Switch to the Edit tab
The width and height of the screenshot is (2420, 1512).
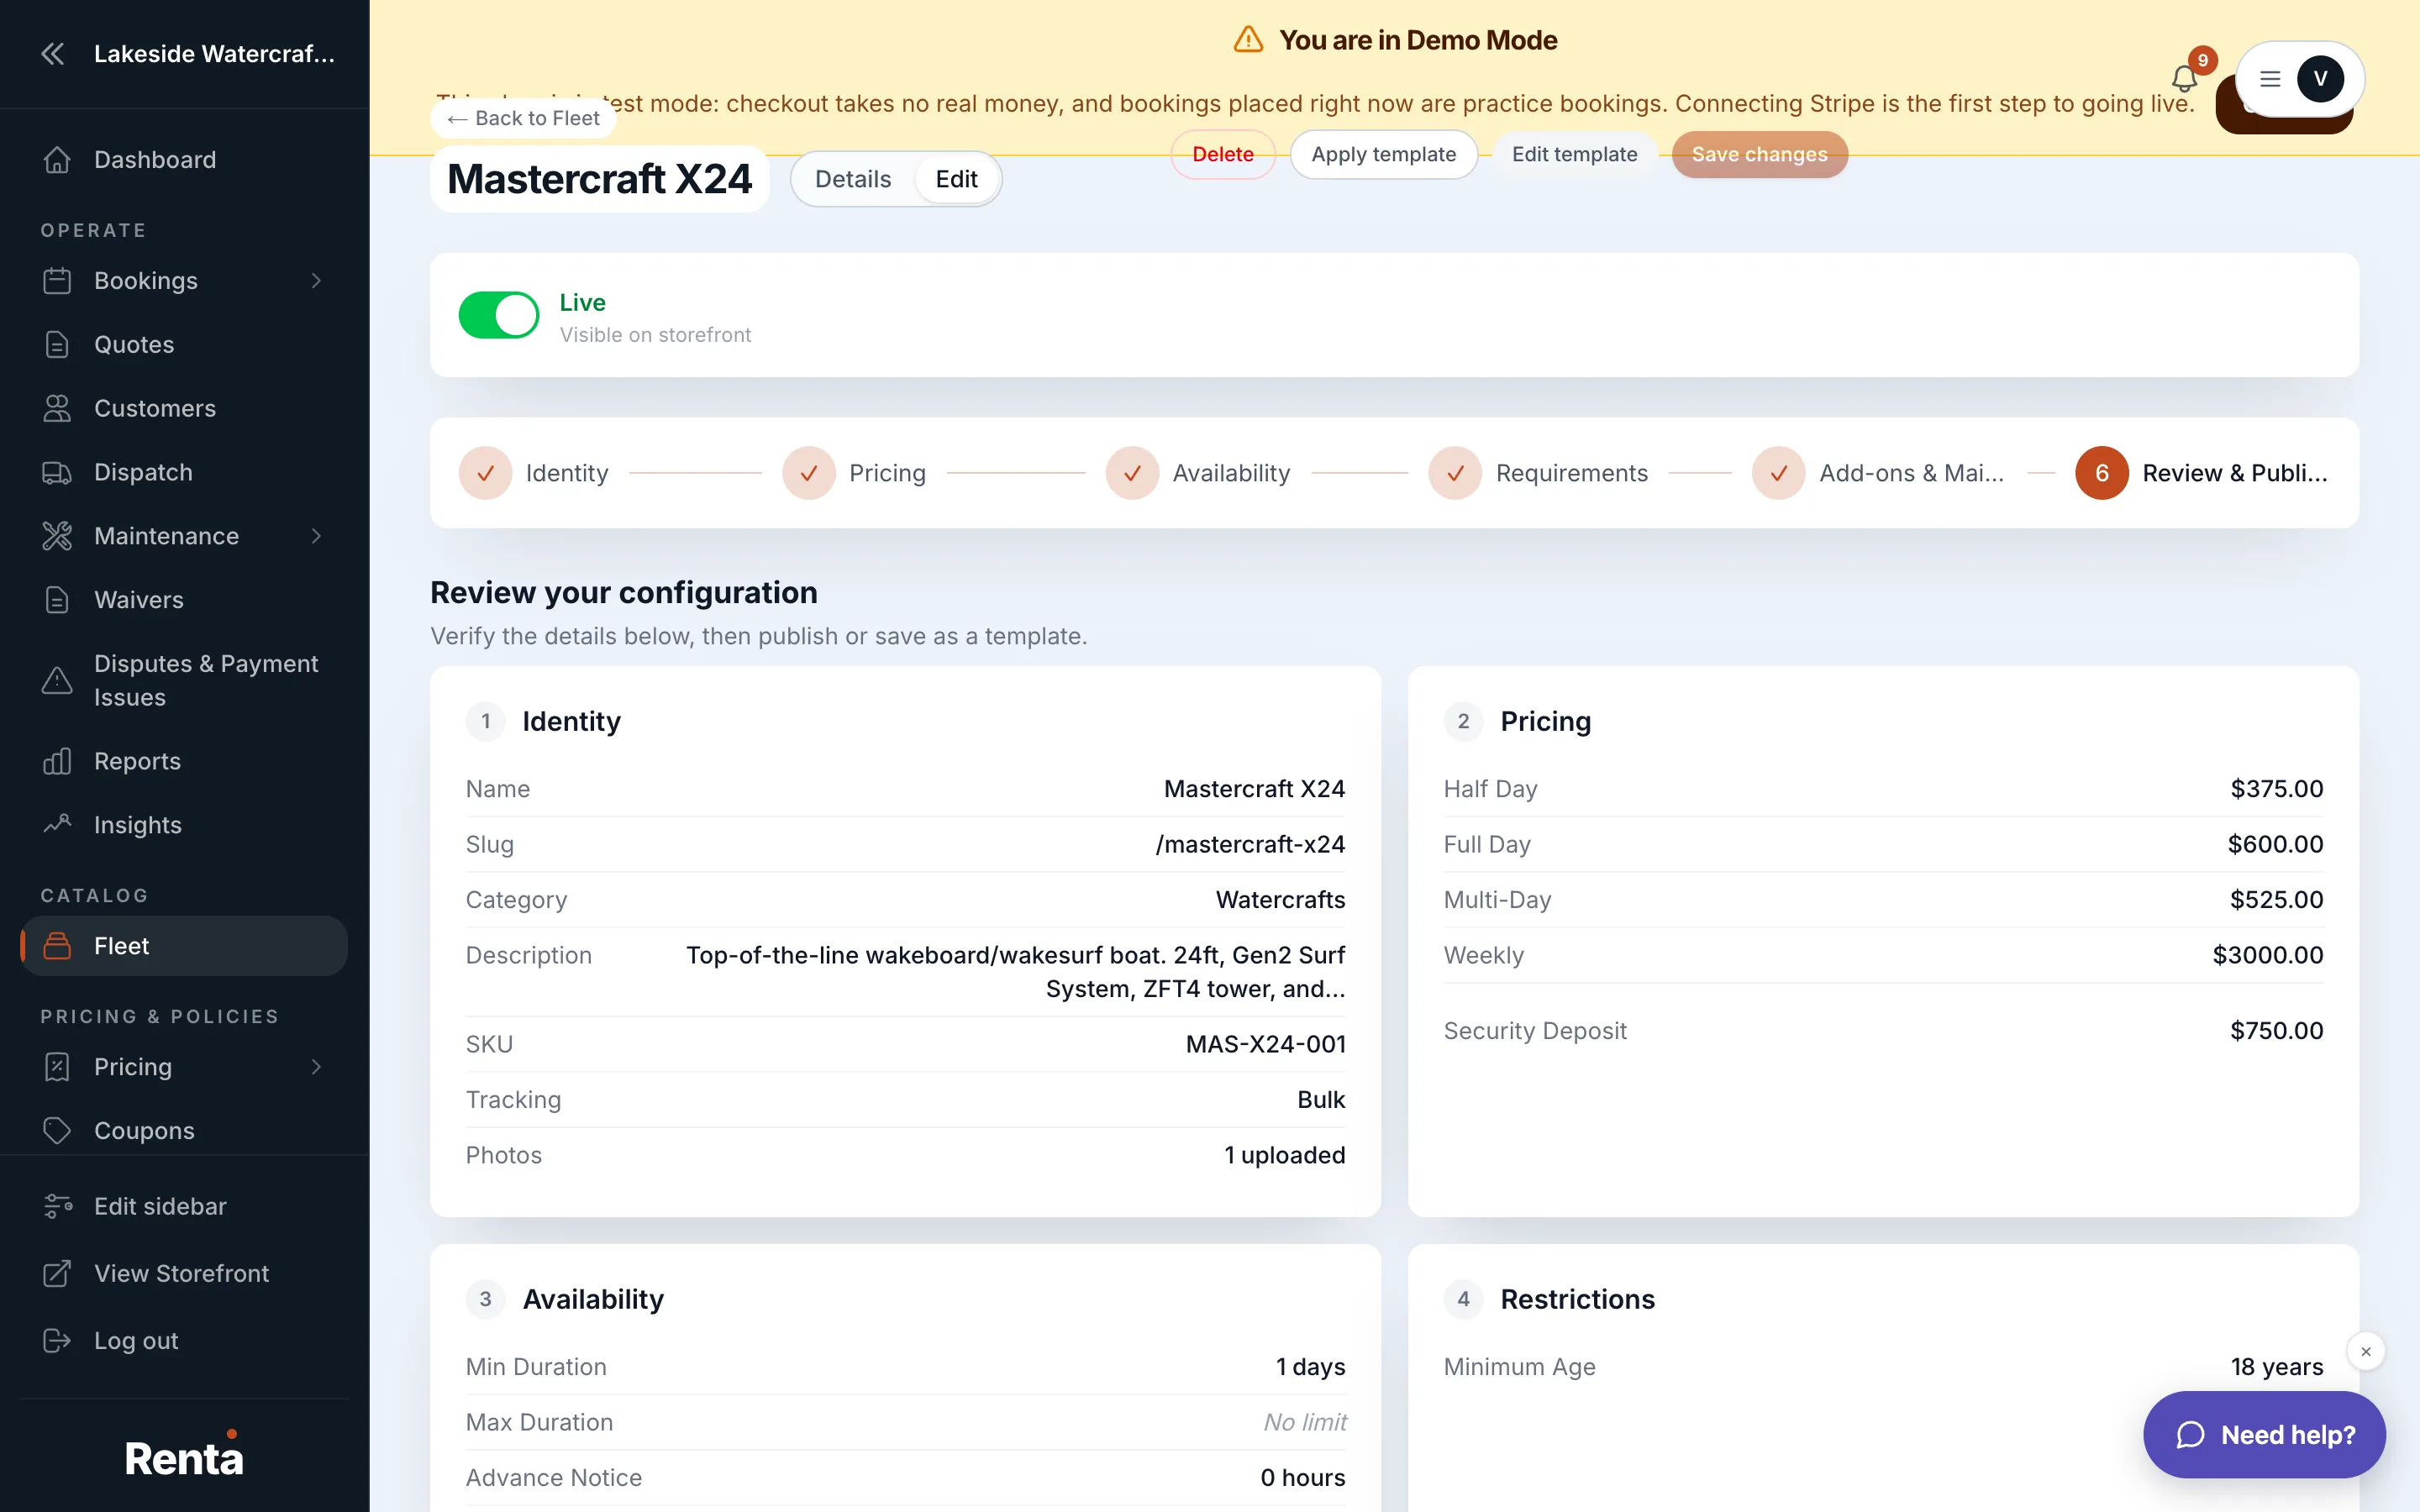(x=956, y=180)
